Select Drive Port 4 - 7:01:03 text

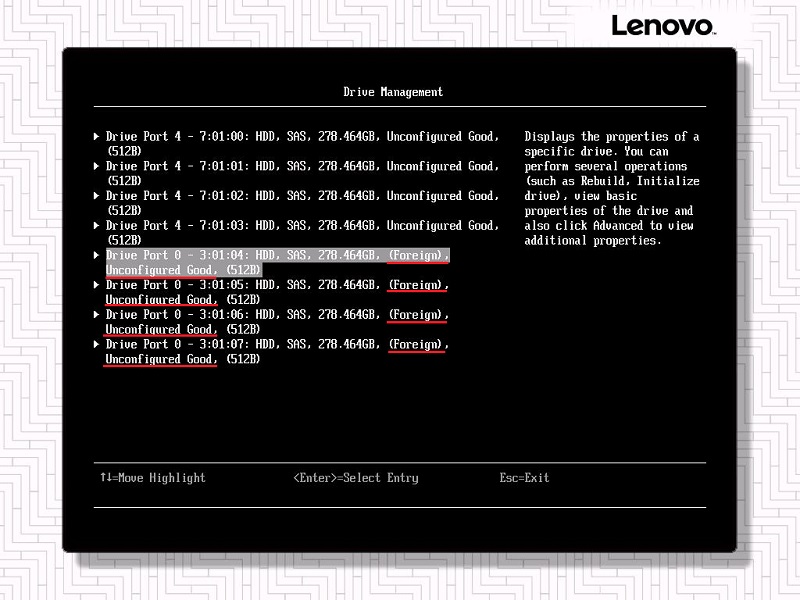click(x=300, y=226)
